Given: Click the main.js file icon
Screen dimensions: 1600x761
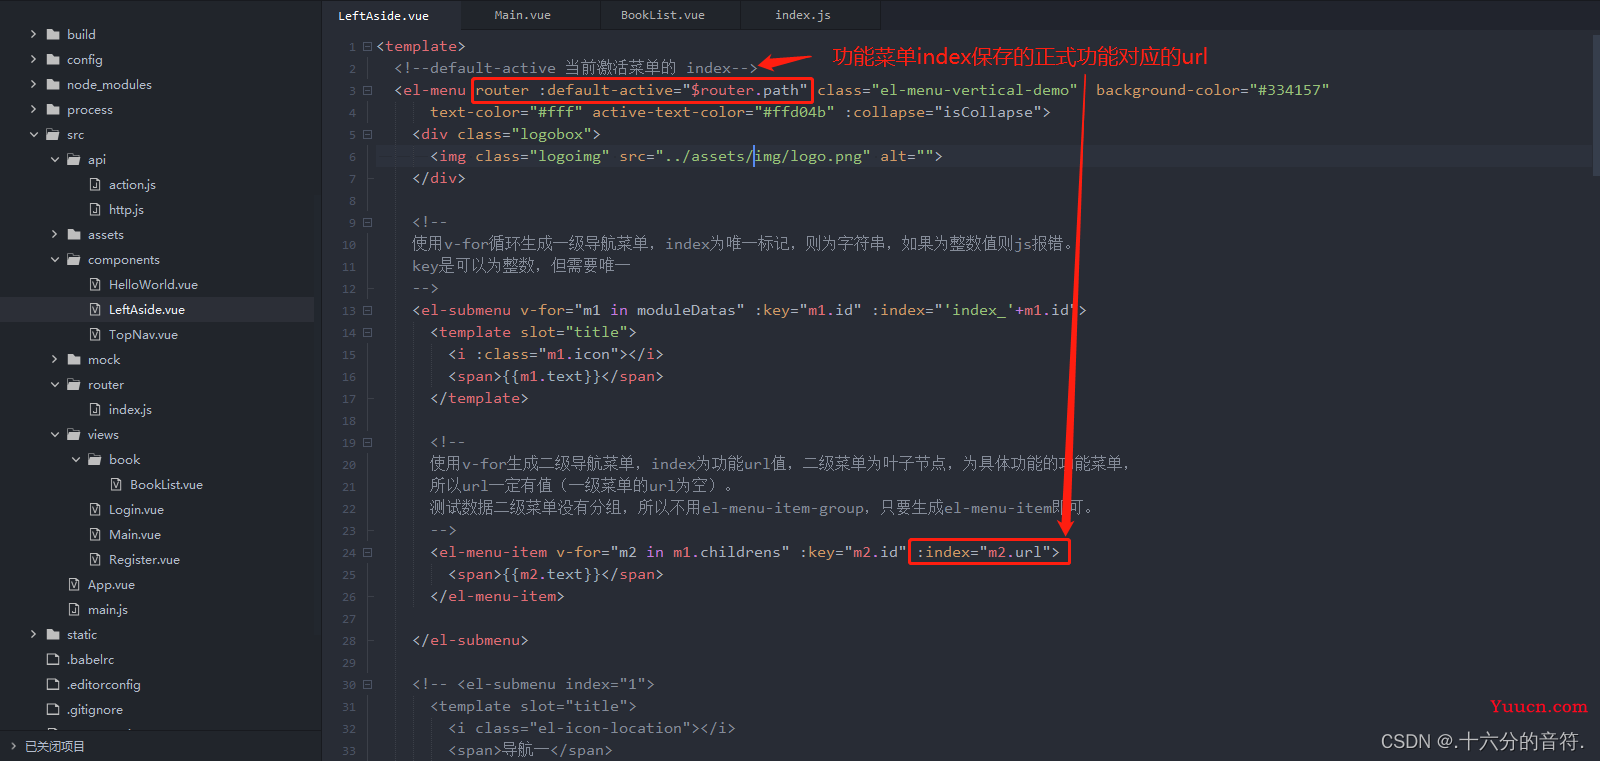Looking at the screenshot, I should point(74,609).
